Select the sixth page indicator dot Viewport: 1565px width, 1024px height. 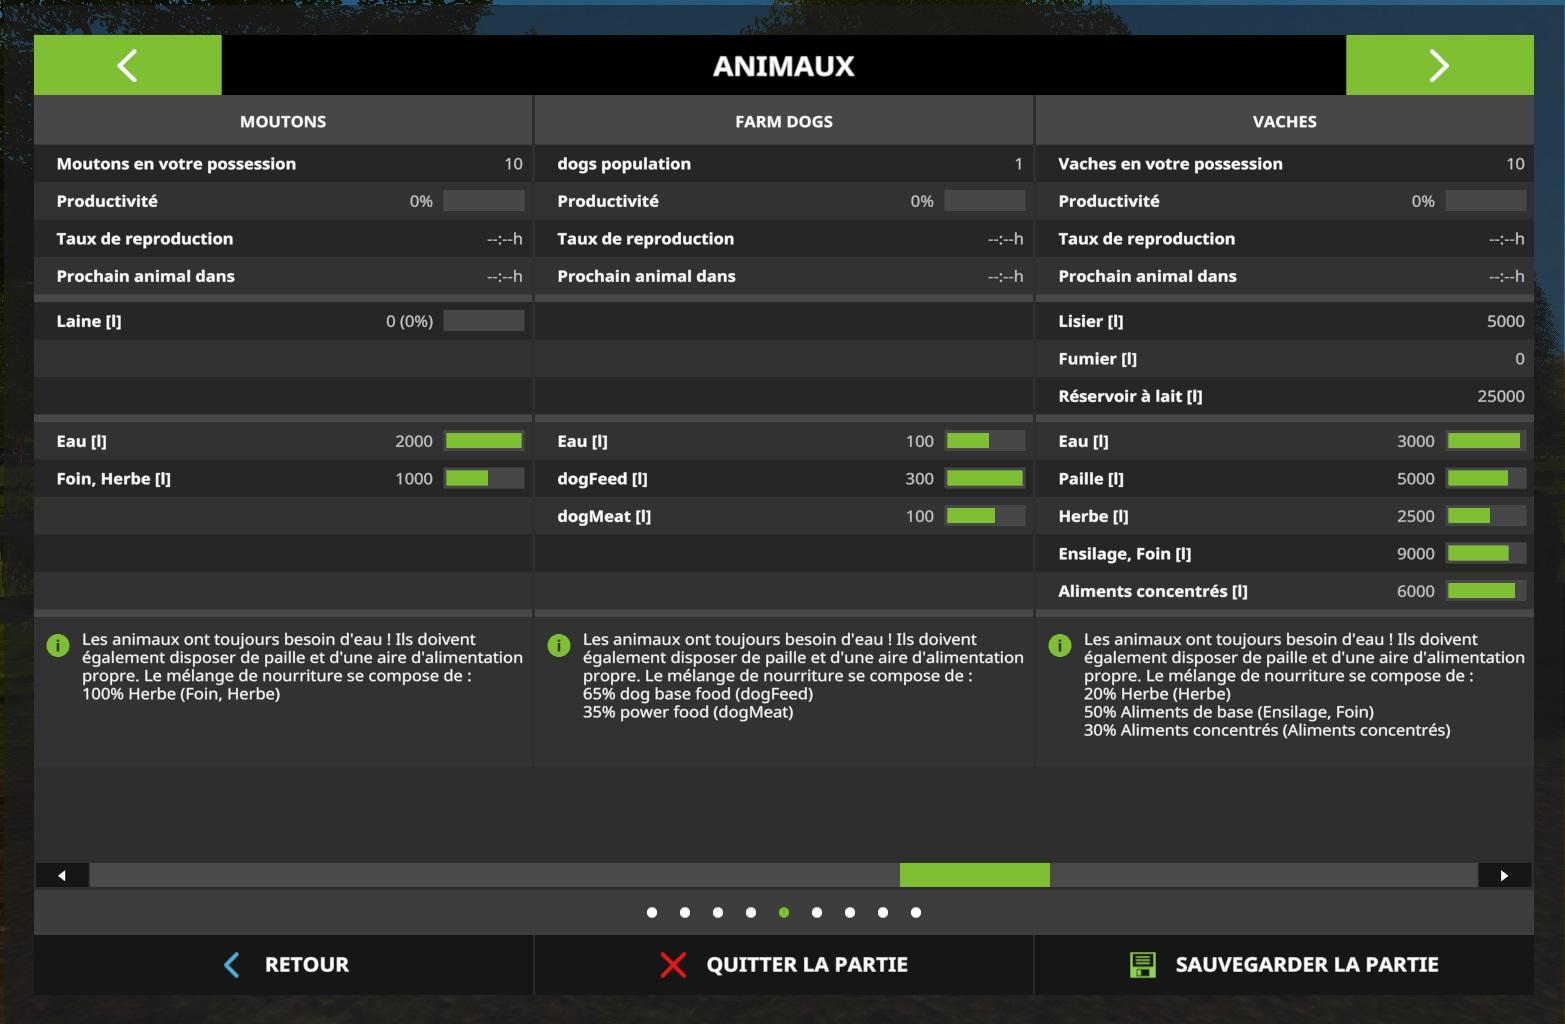pos(817,912)
